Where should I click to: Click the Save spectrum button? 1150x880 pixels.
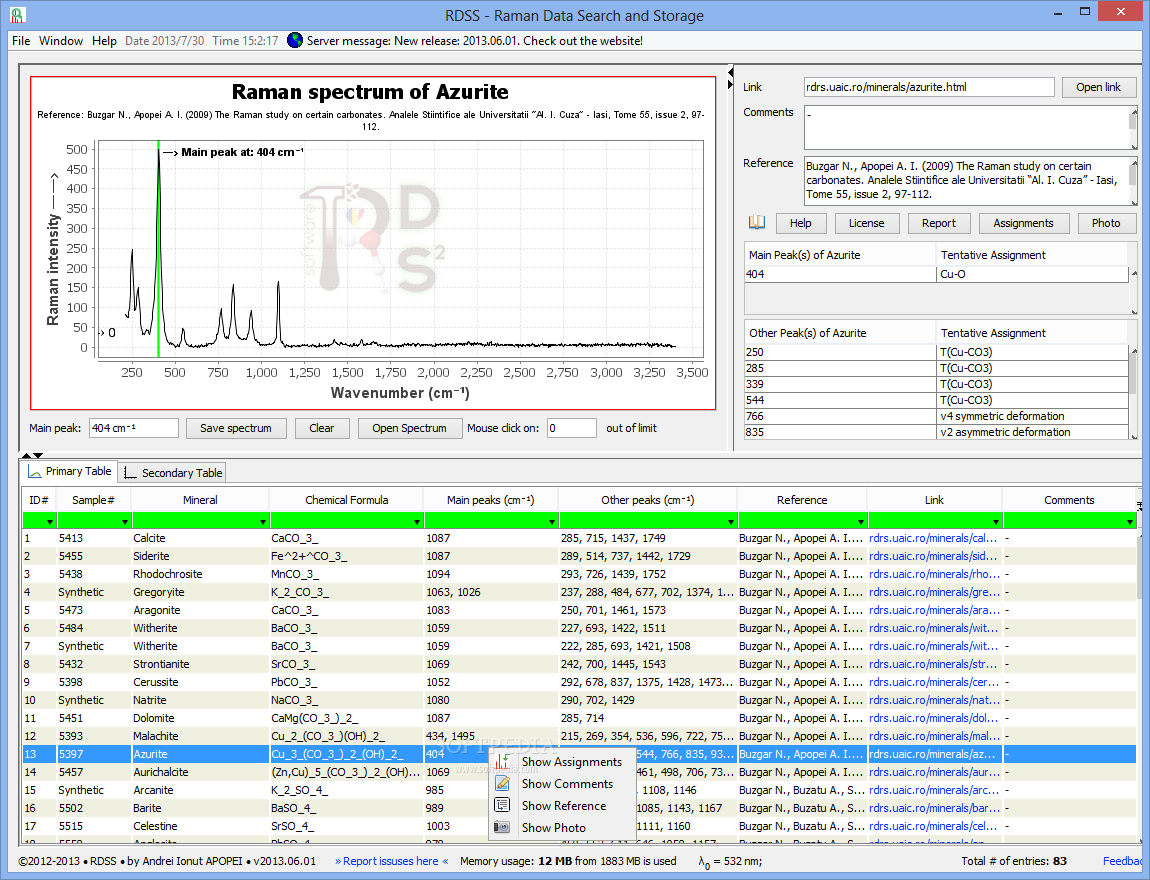click(x=235, y=428)
